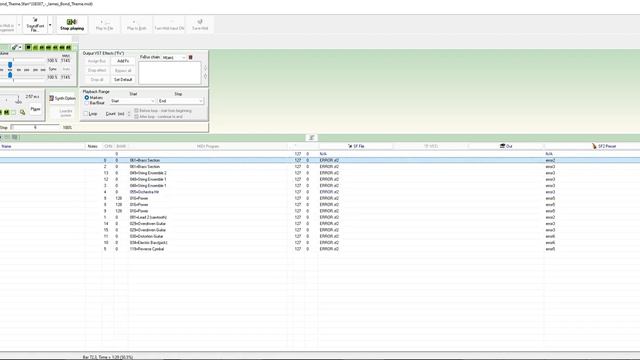Image resolution: width=640 pixels, height=360 pixels.
Task: Click the black square icon in green icon row
Action: 28,47
